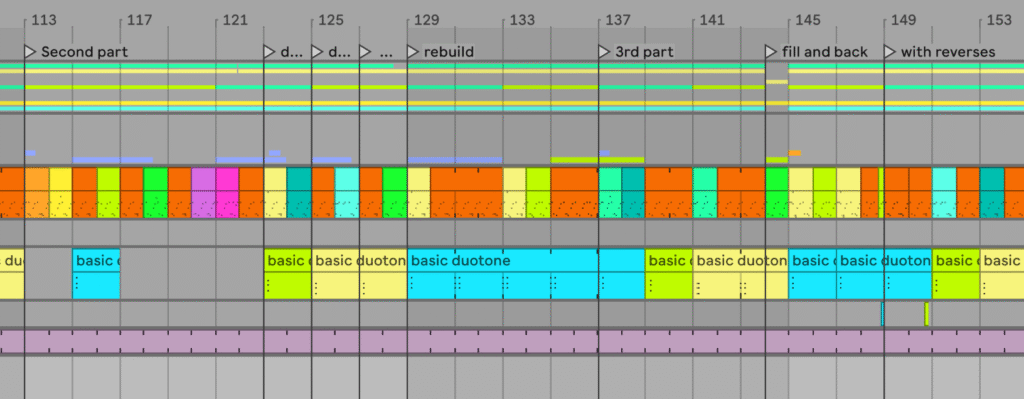Select the 3rd part locator label
This screenshot has height=399, width=1024.
point(644,52)
